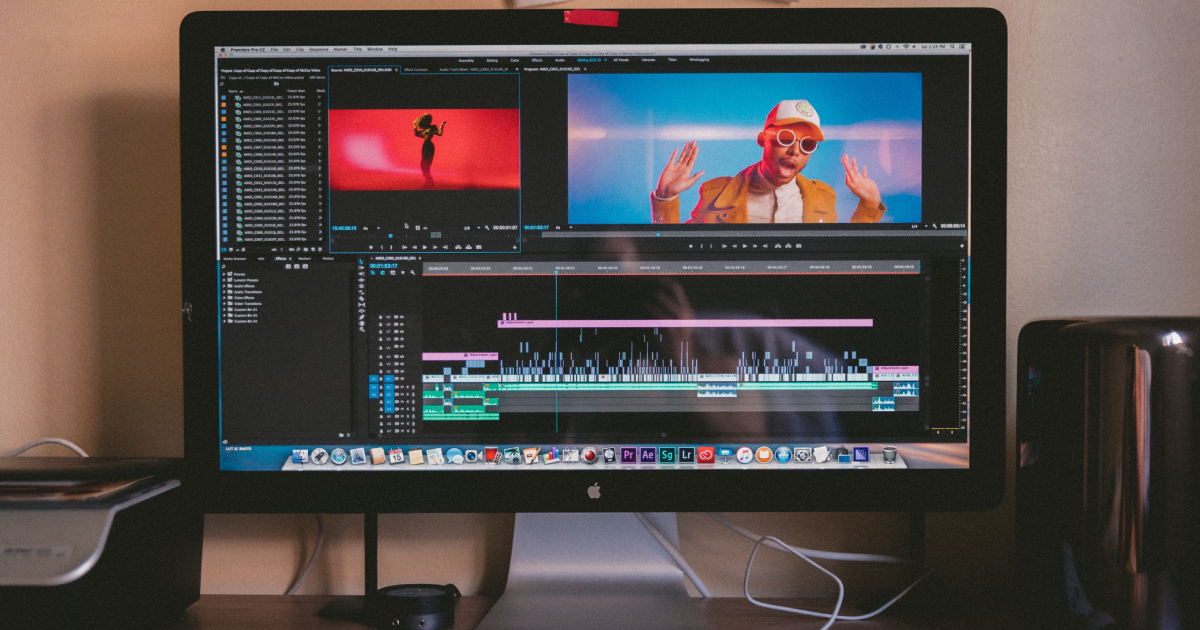Image resolution: width=1200 pixels, height=630 pixels.
Task: Solo the A1 audio track
Action: [407, 387]
